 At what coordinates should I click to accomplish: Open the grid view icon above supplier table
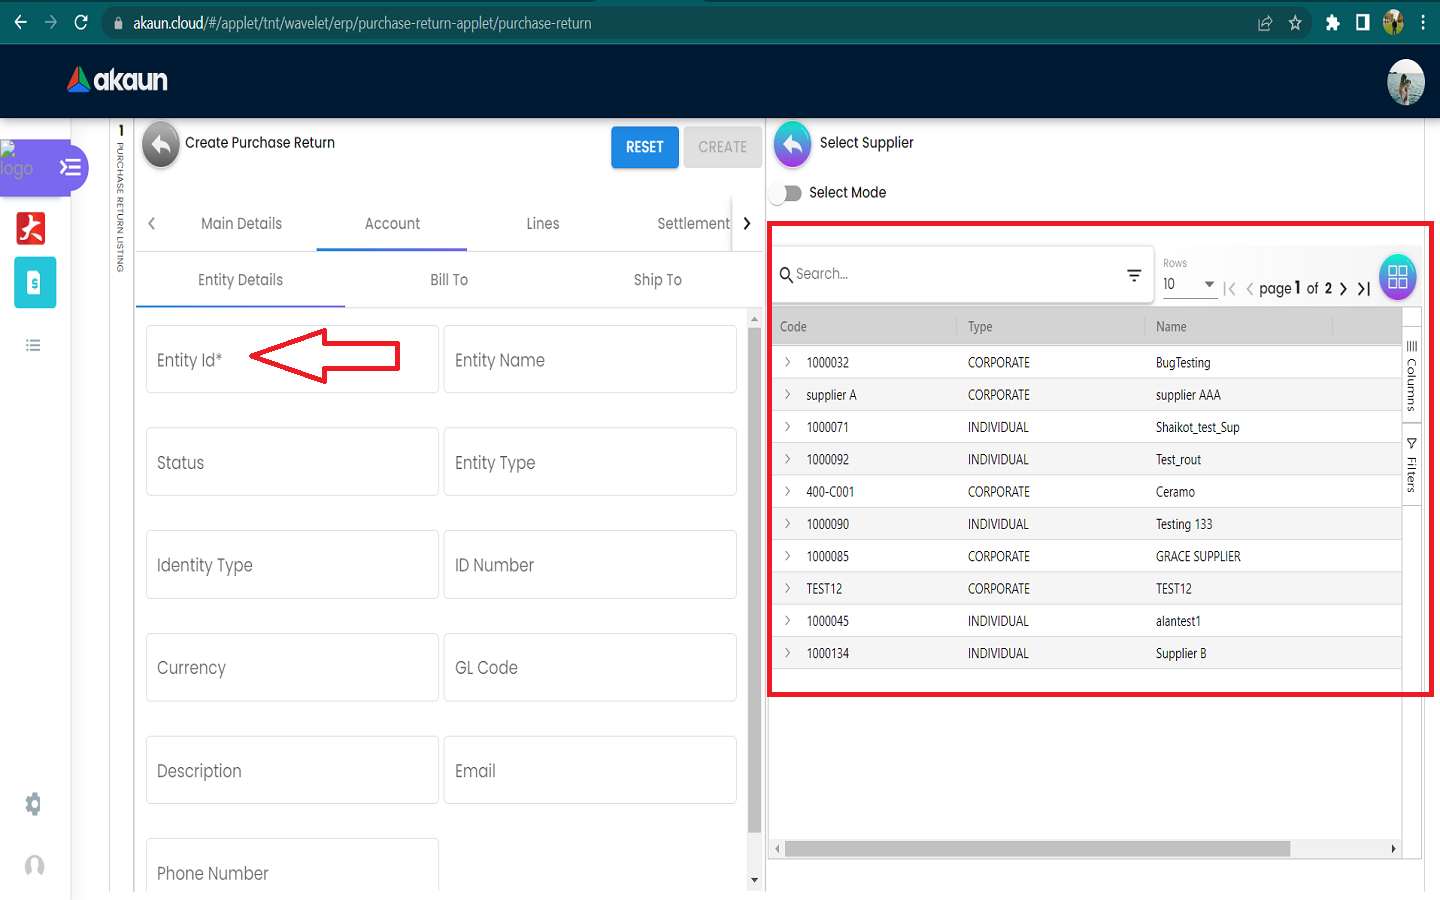pos(1397,277)
